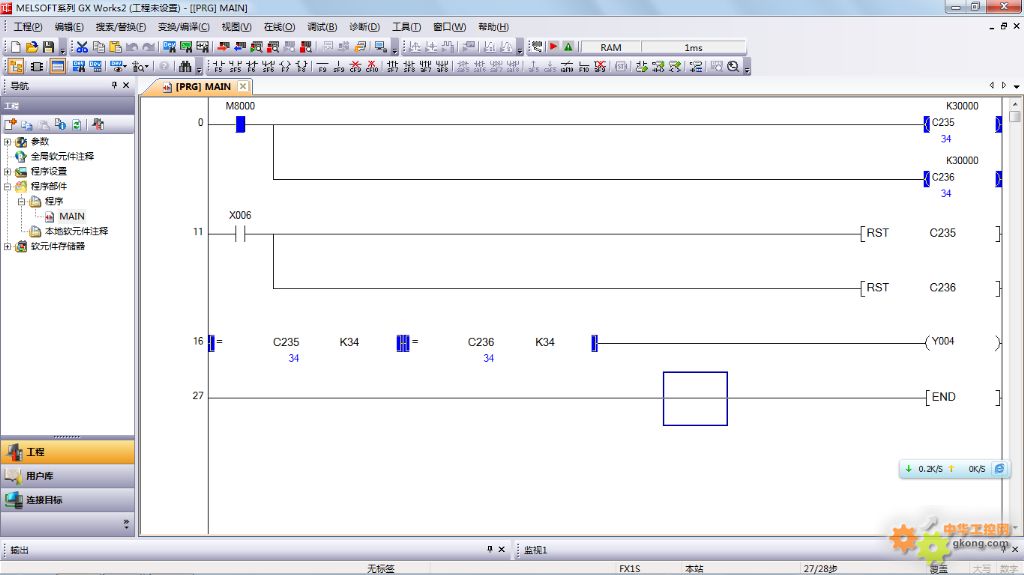
Task: Click the Read from PLC icon
Action: pos(240,47)
